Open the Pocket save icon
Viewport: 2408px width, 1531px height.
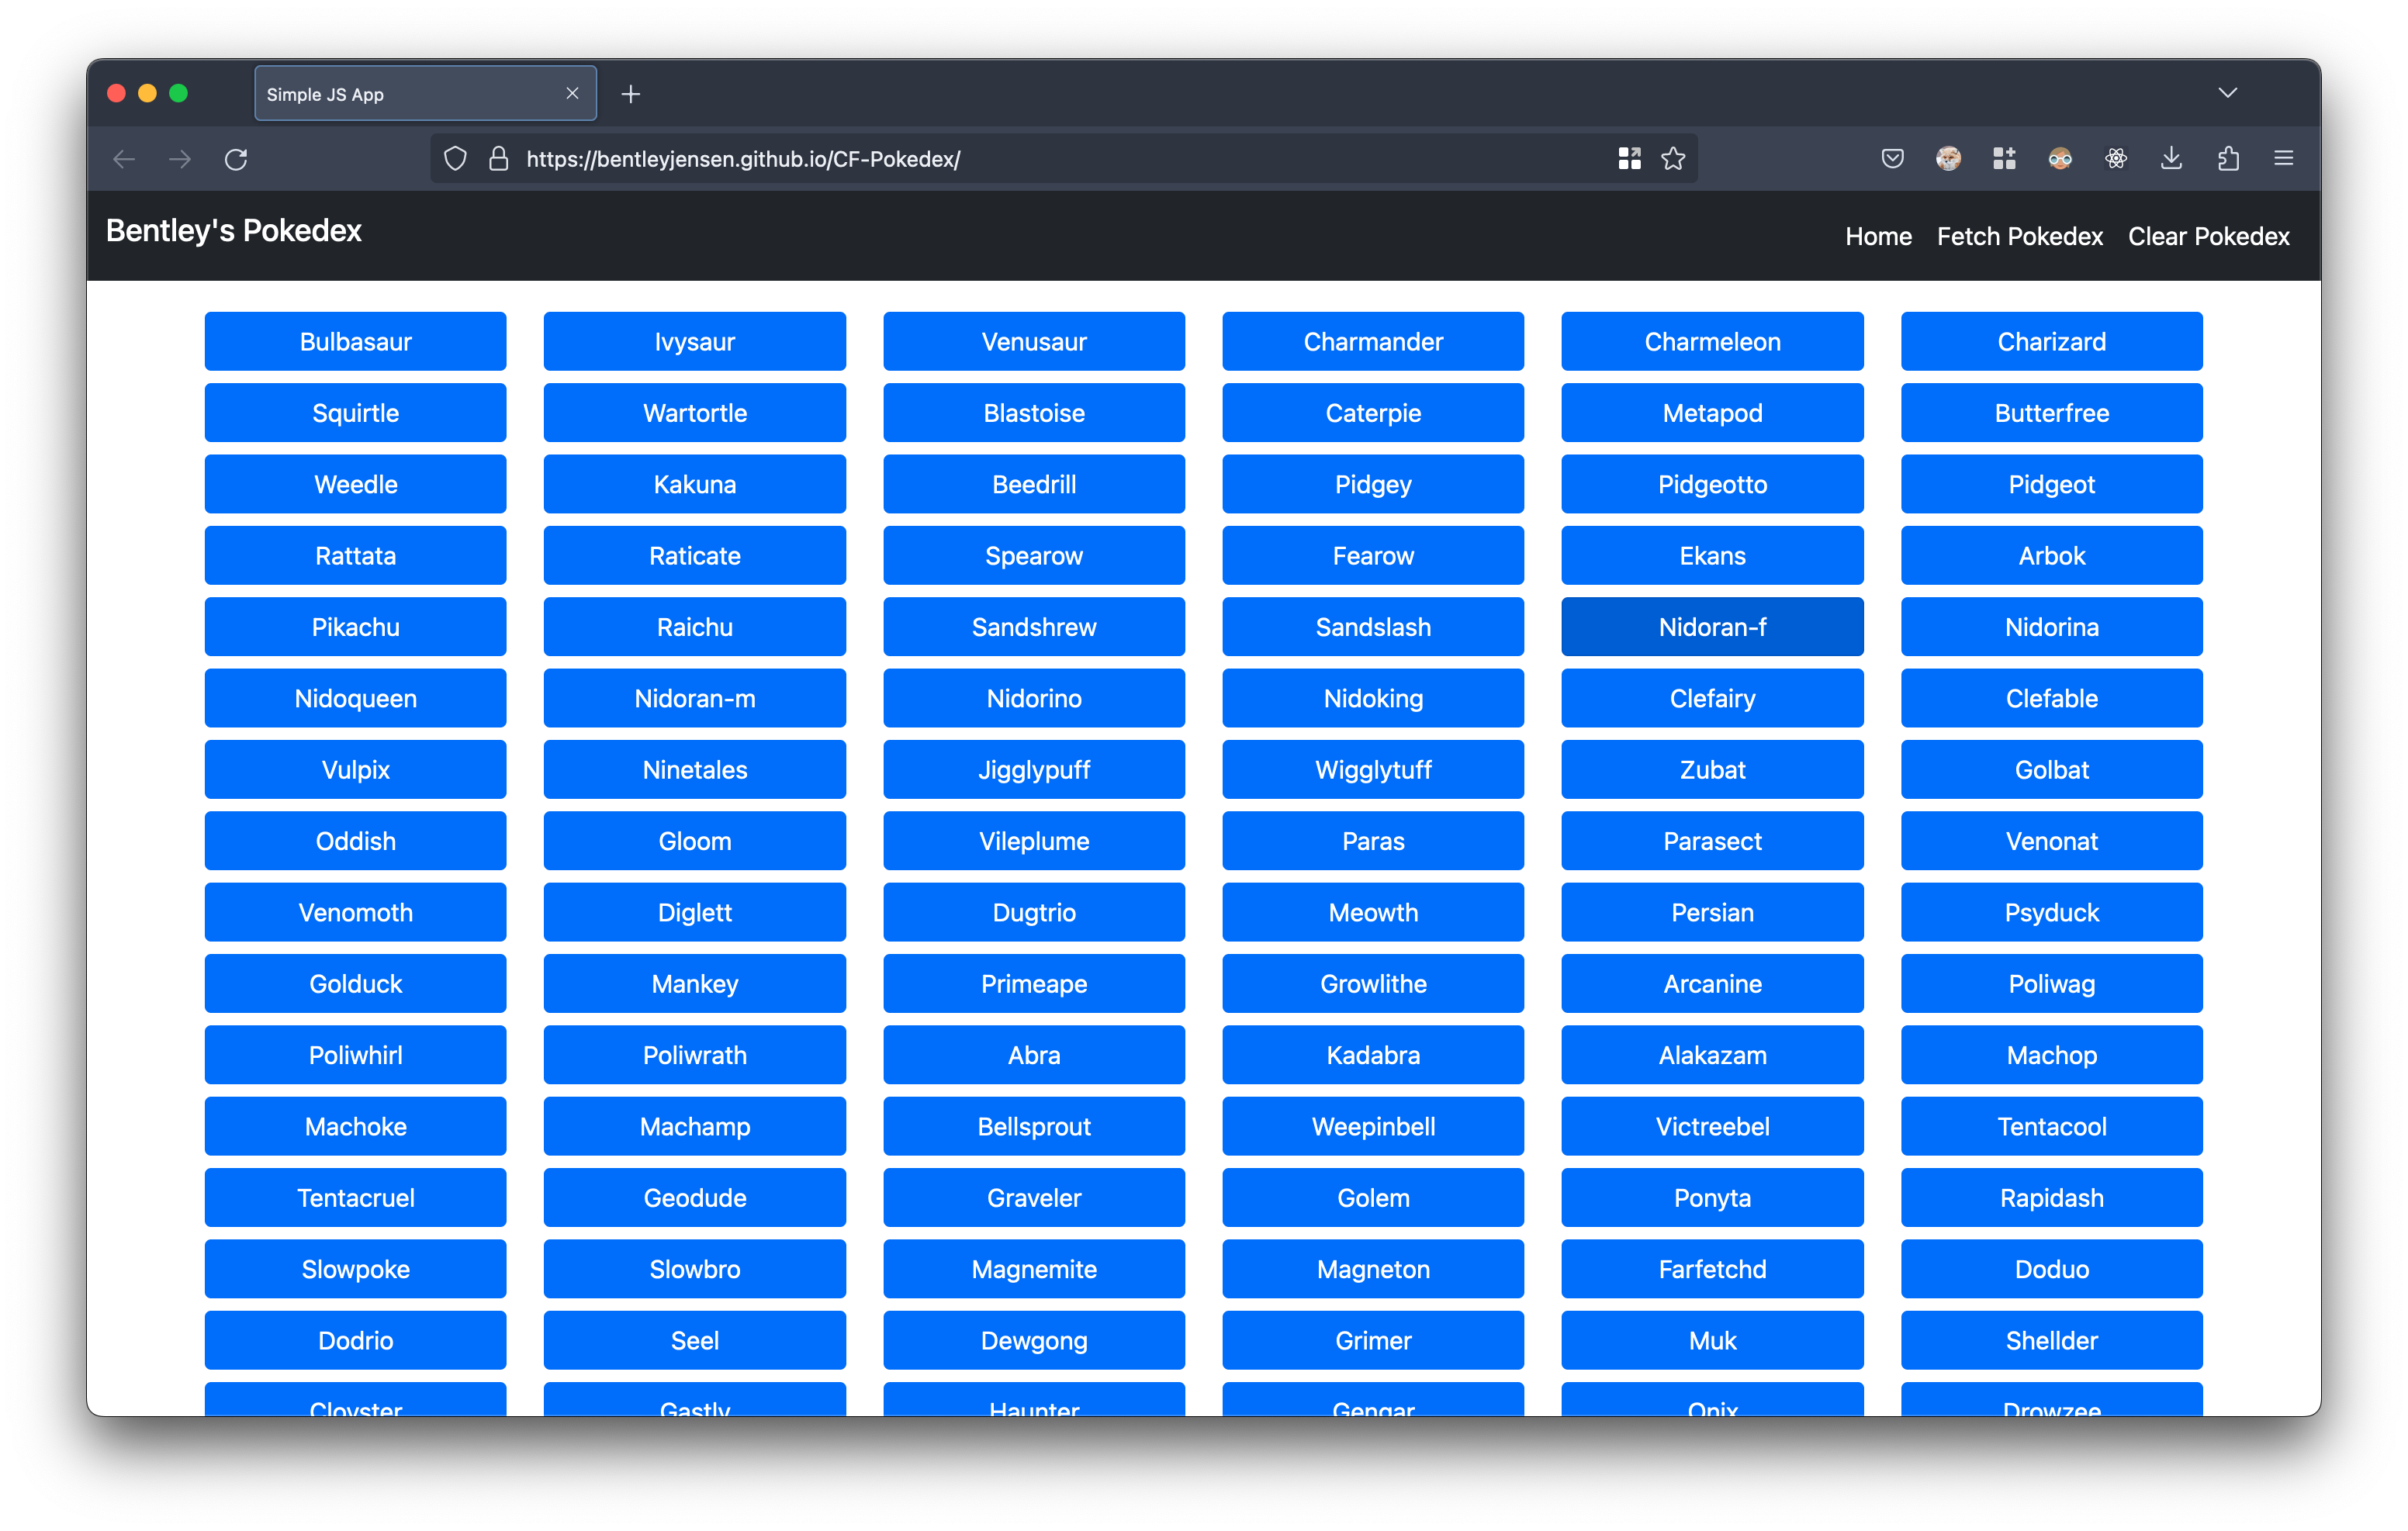click(x=1892, y=159)
